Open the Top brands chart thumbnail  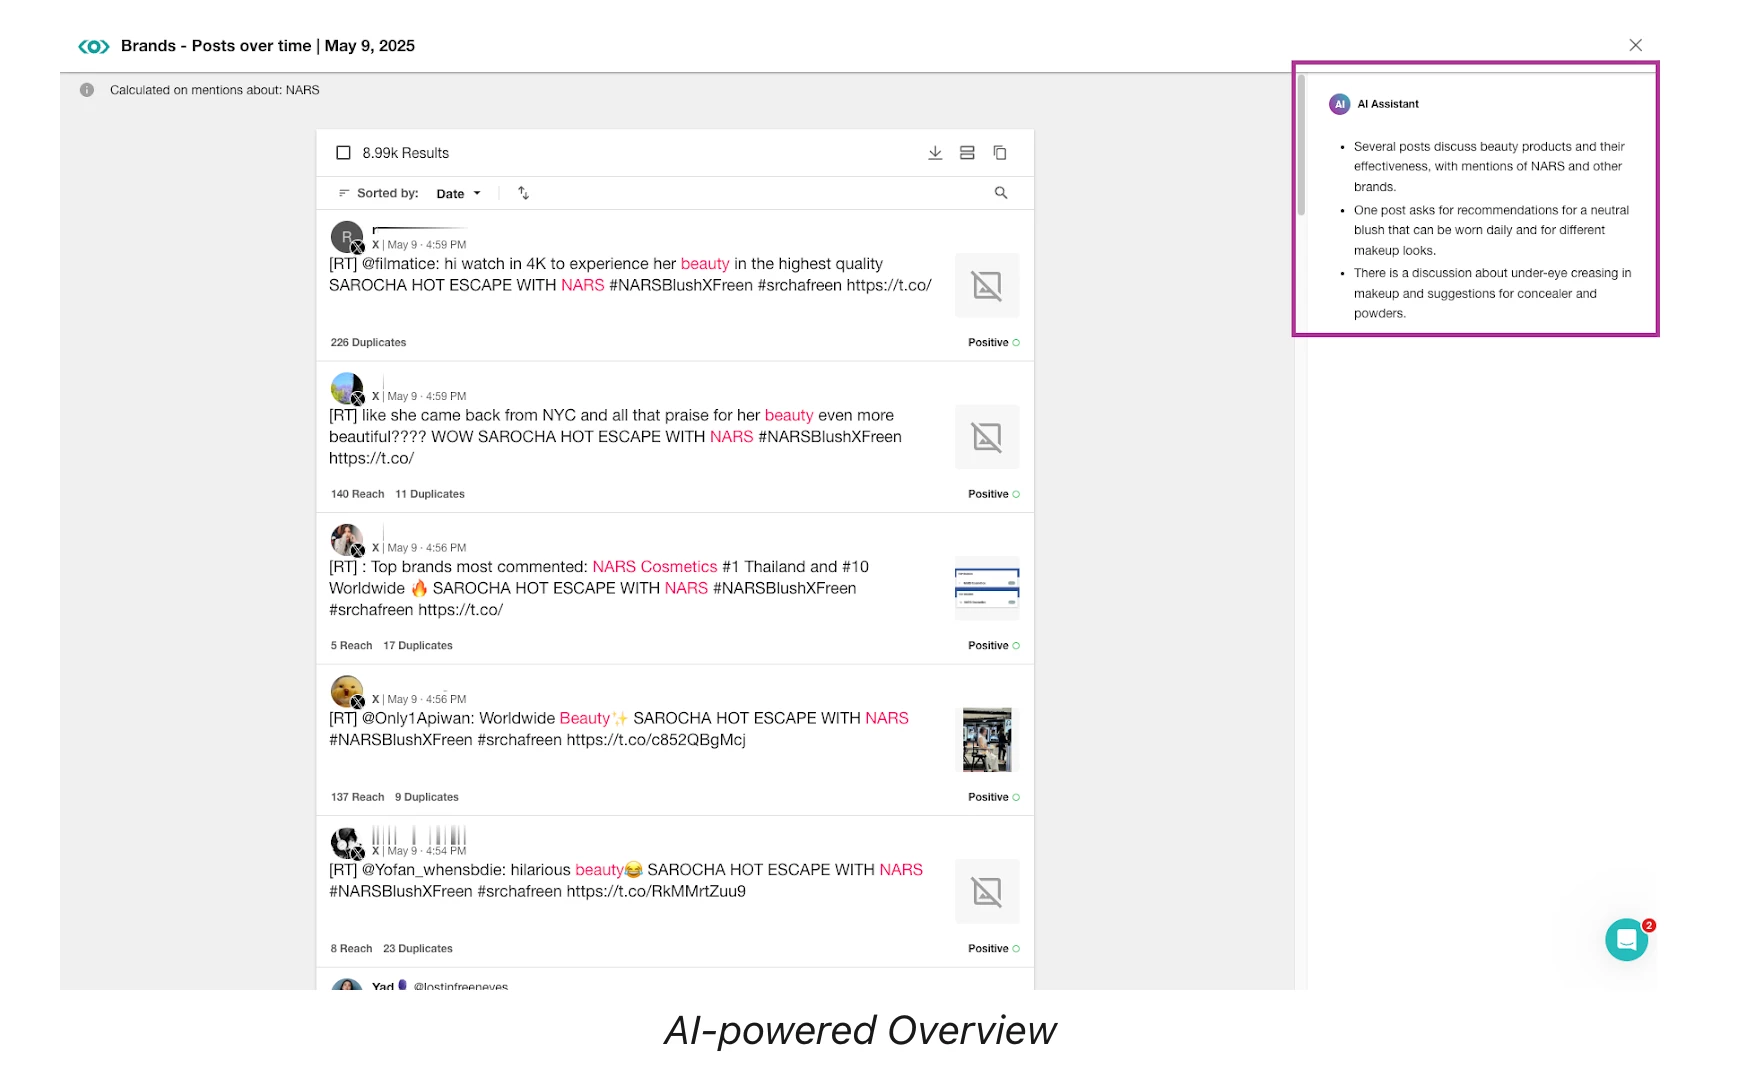[x=987, y=588]
